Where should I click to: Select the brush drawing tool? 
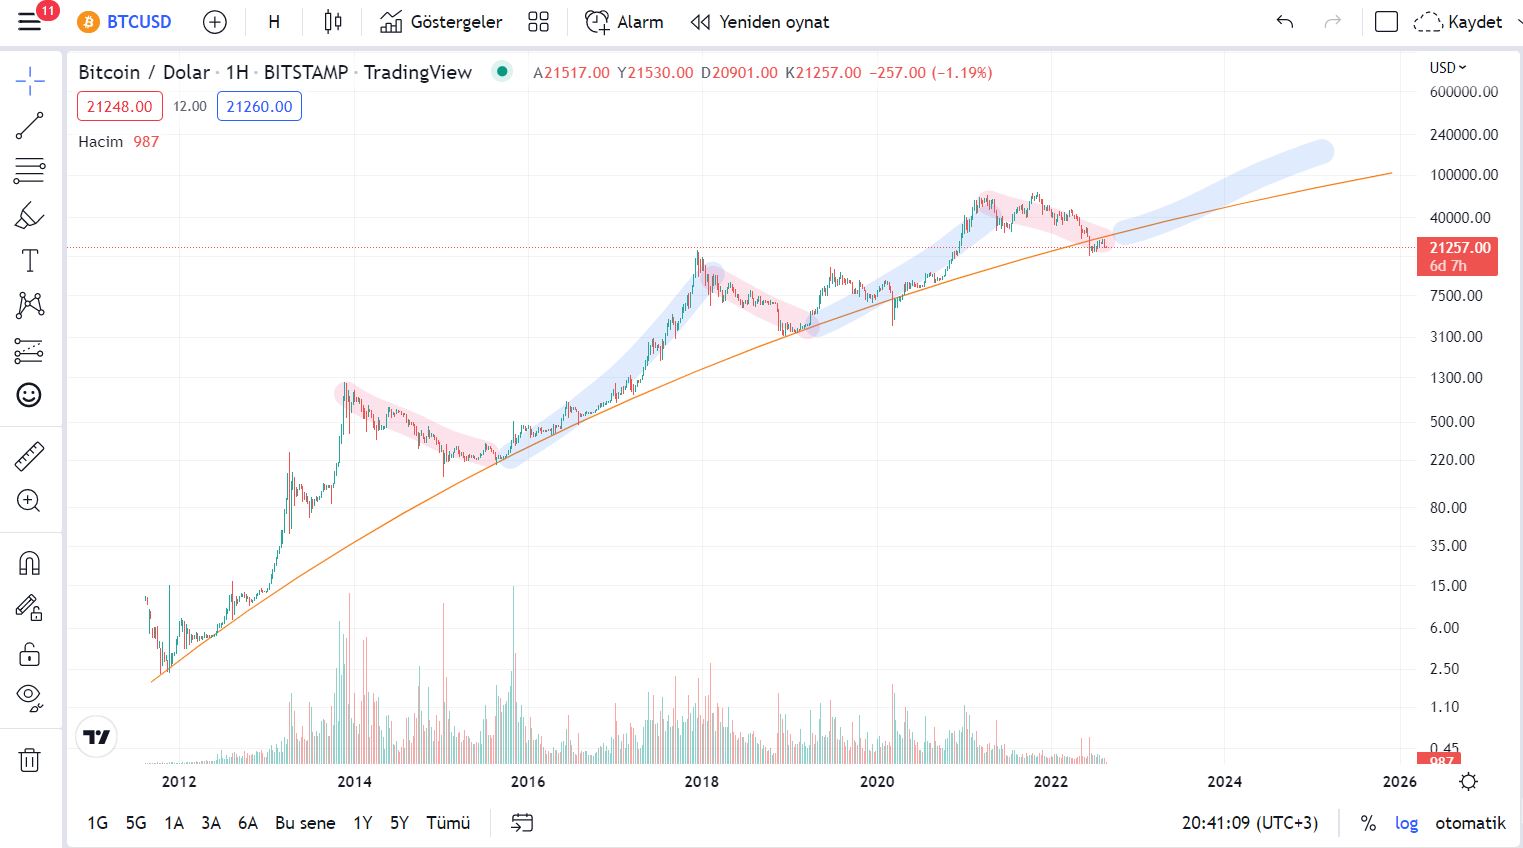pyautogui.click(x=29, y=215)
